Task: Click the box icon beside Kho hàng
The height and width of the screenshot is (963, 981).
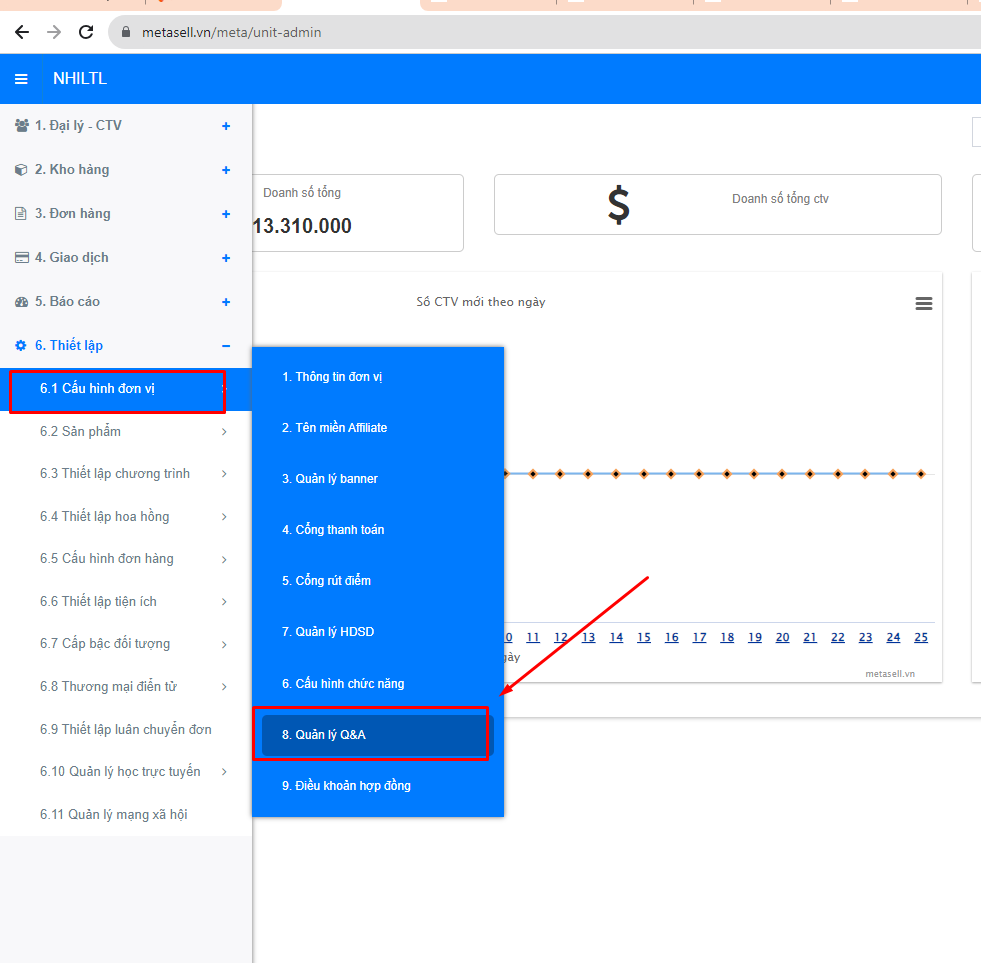Action: (21, 170)
